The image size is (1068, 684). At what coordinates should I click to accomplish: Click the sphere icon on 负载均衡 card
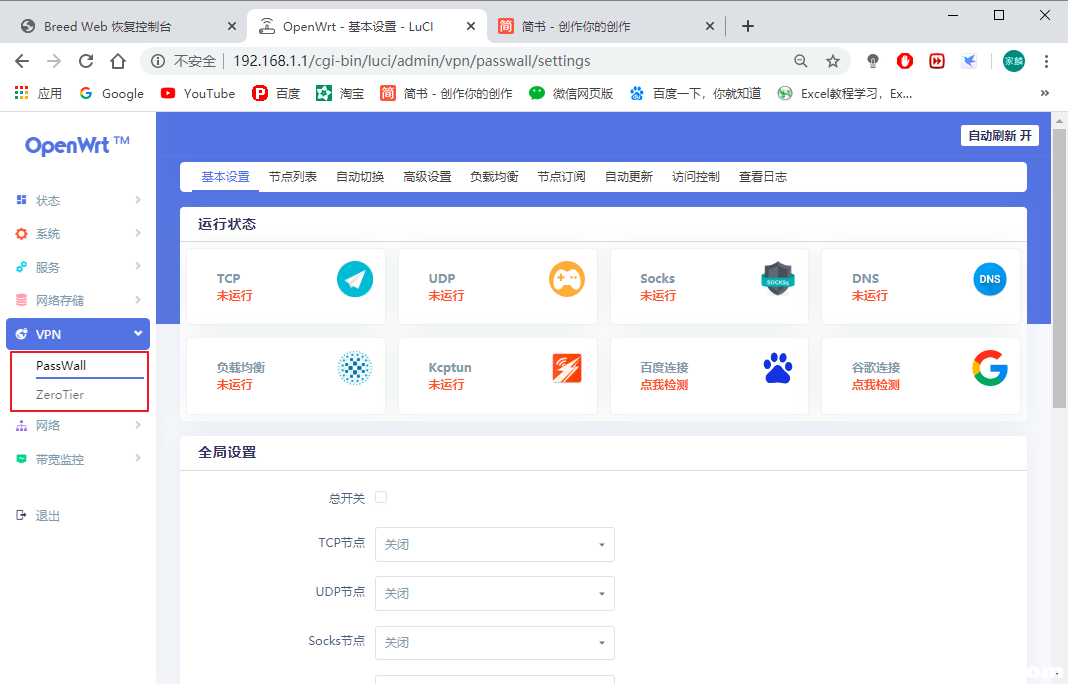pos(355,369)
